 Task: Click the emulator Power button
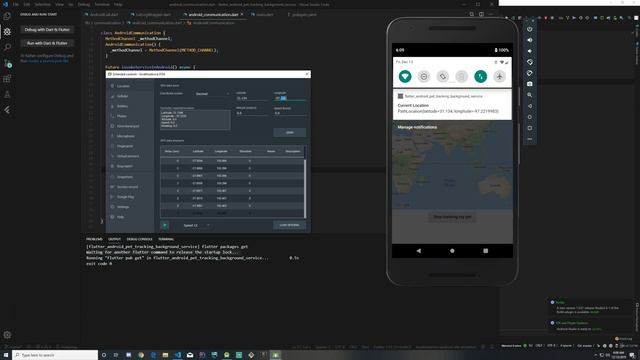point(529,29)
